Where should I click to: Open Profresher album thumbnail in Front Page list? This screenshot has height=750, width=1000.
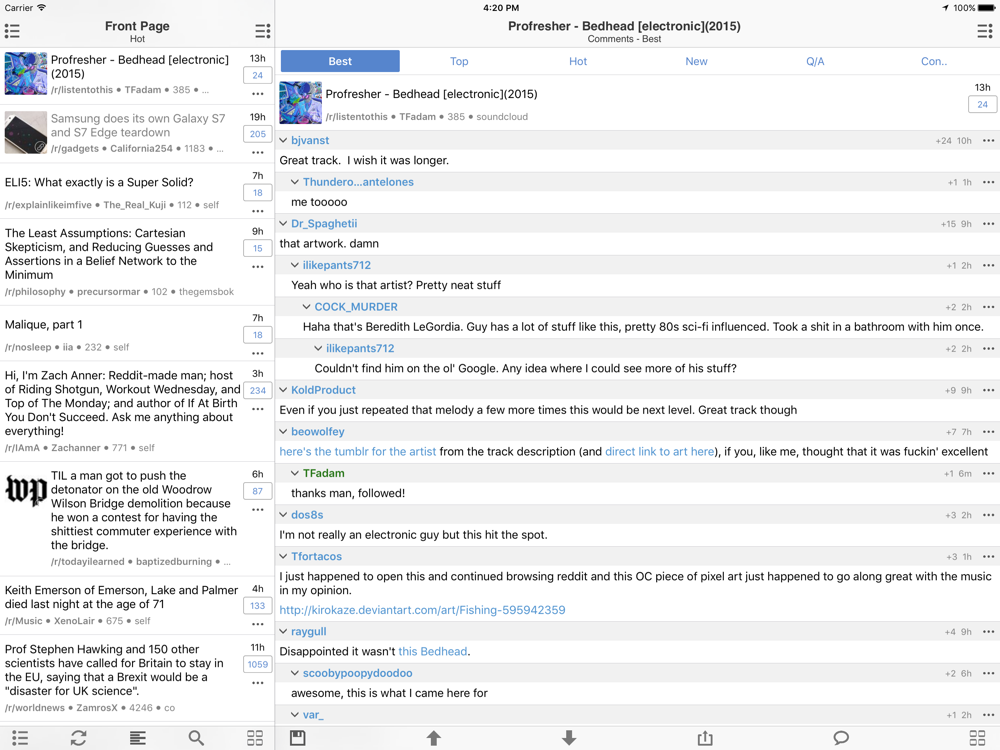coord(26,73)
